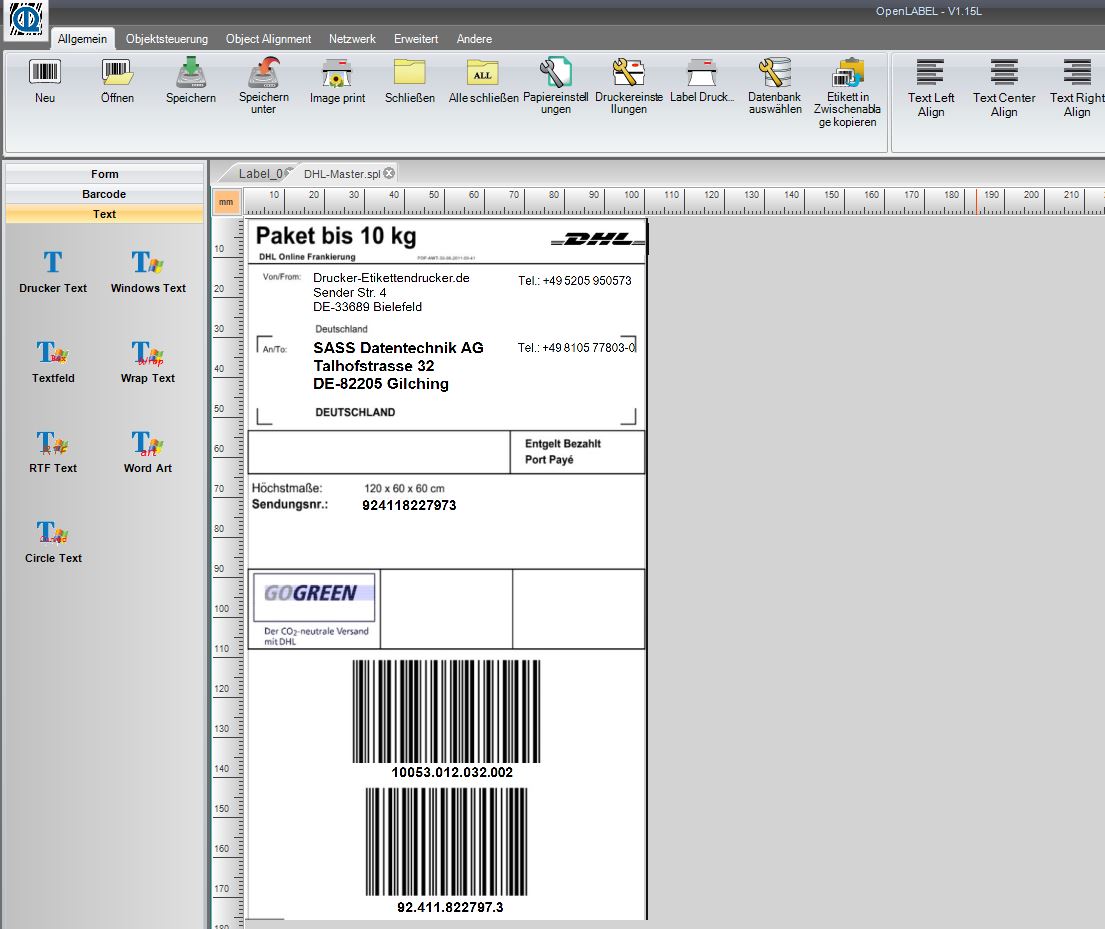This screenshot has width=1105, height=929.
Task: Click 'DE-82205 Gilching' text
Action: 381,384
